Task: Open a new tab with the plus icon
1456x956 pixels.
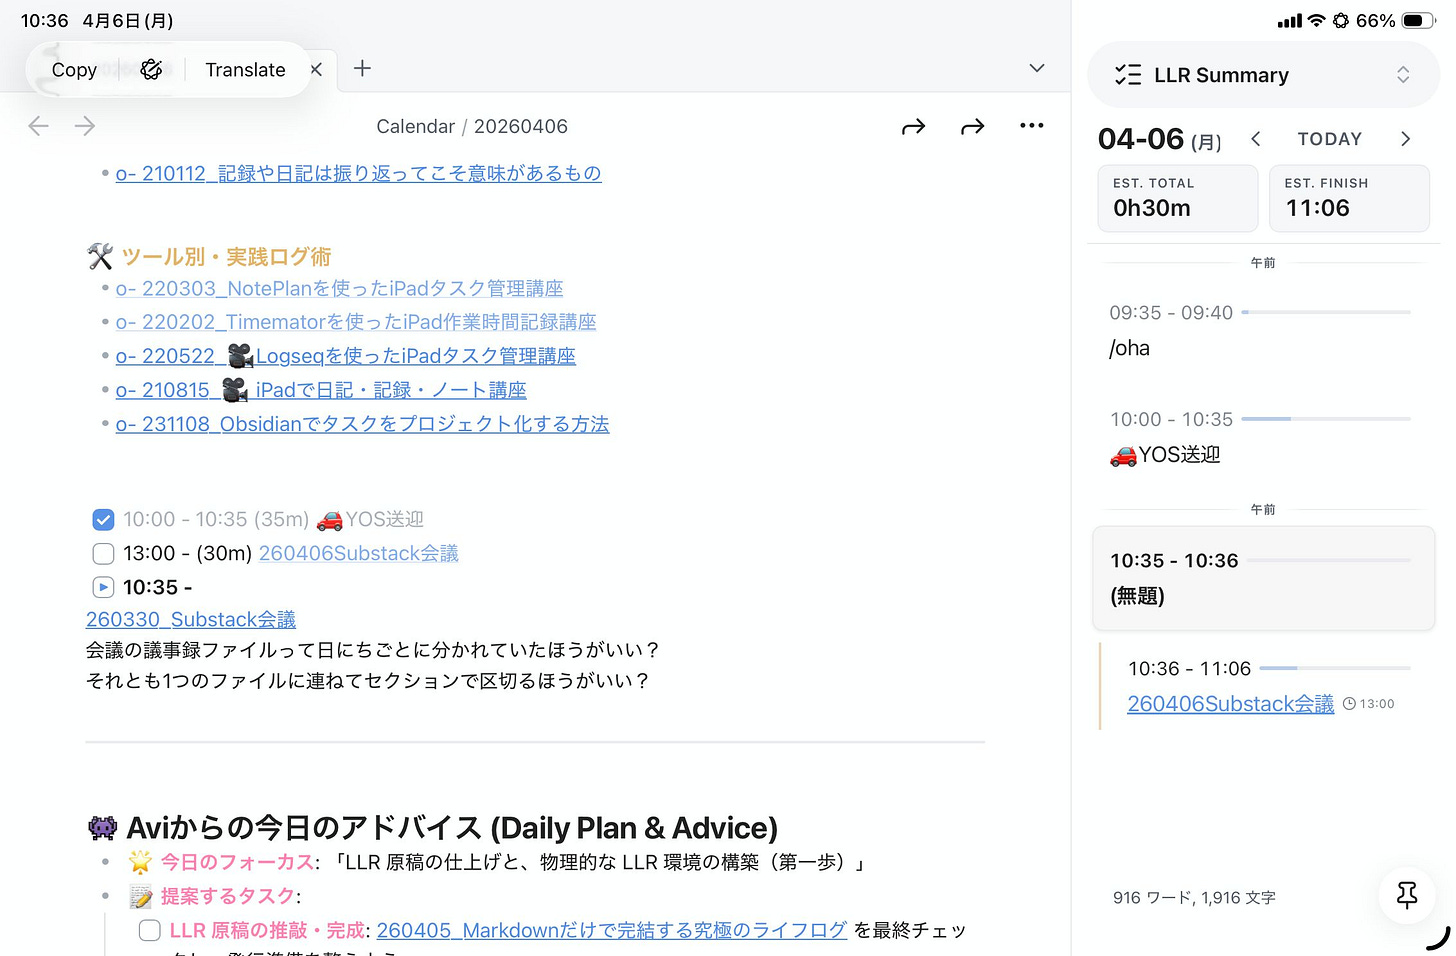Action: pyautogui.click(x=362, y=68)
